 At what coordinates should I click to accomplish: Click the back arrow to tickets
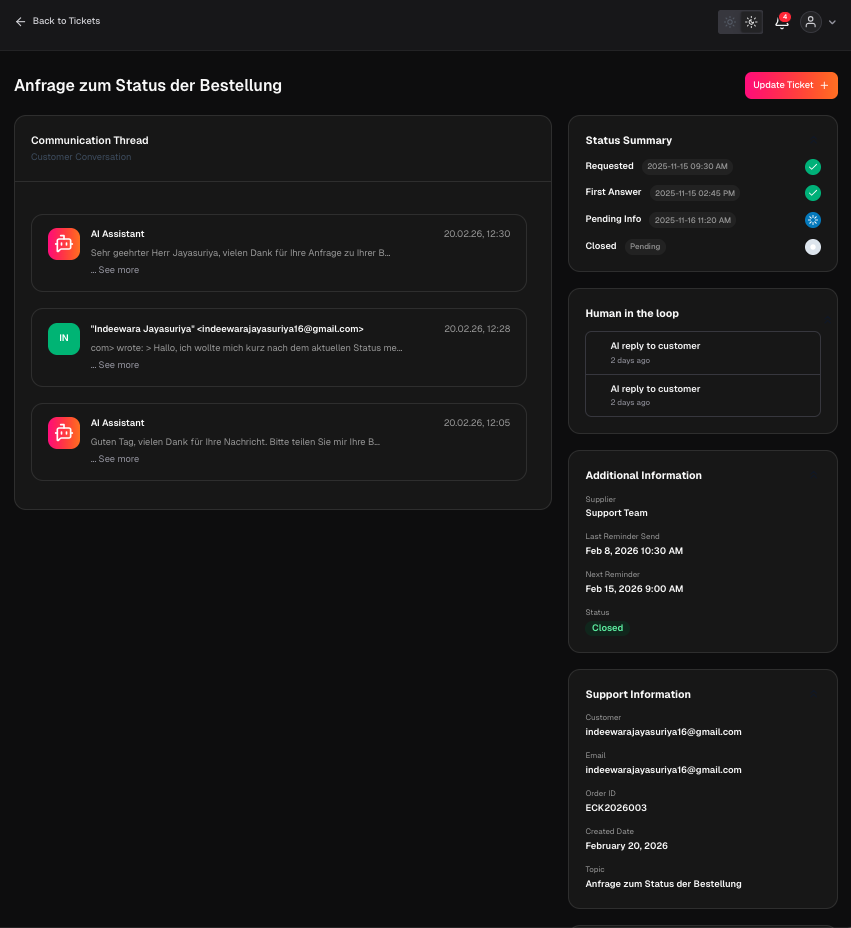click(20, 21)
